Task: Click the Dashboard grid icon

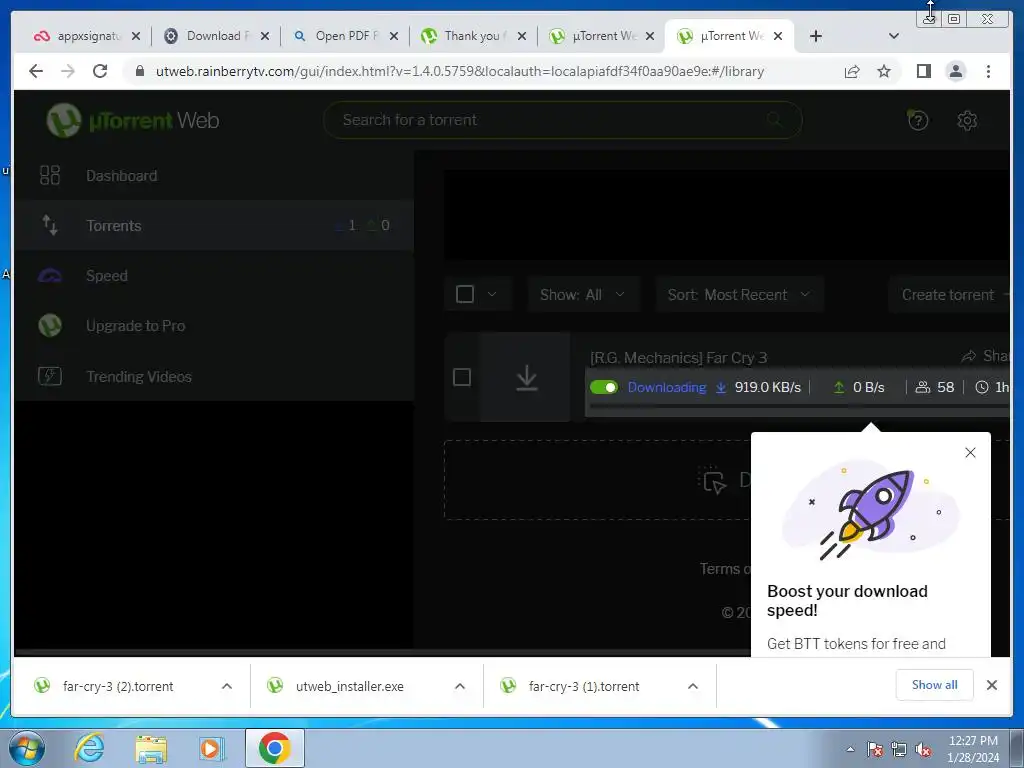Action: click(50, 175)
